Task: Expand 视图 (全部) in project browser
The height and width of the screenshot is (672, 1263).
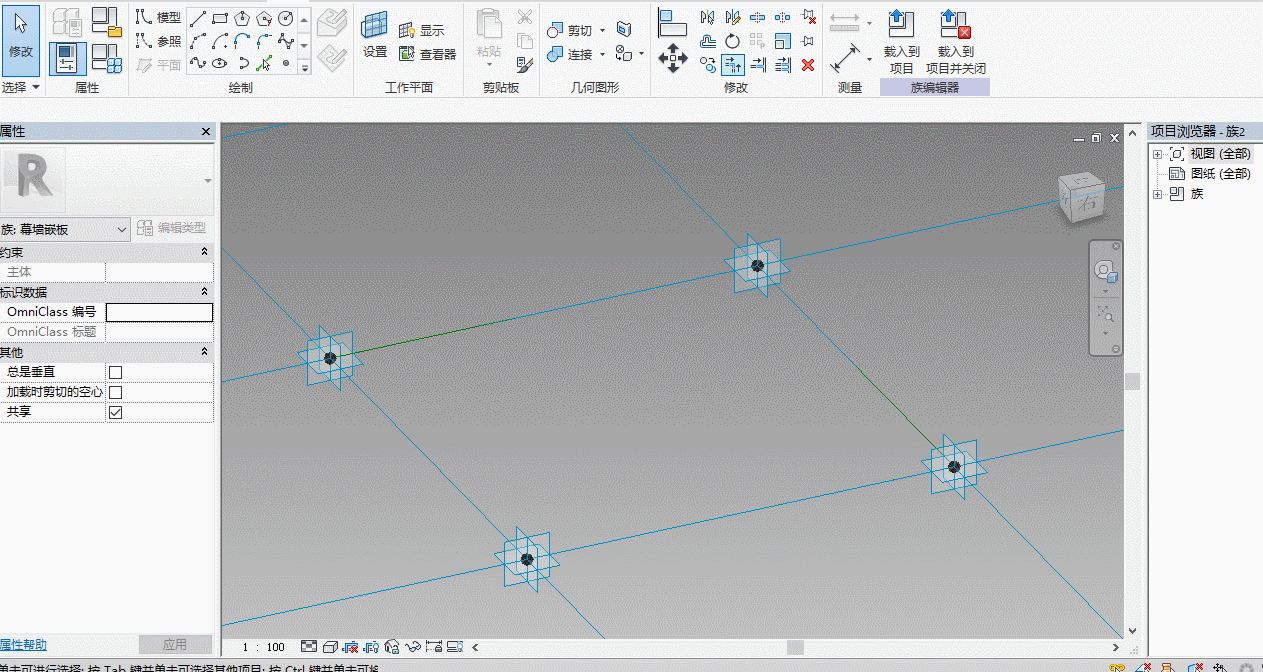Action: (x=1158, y=154)
